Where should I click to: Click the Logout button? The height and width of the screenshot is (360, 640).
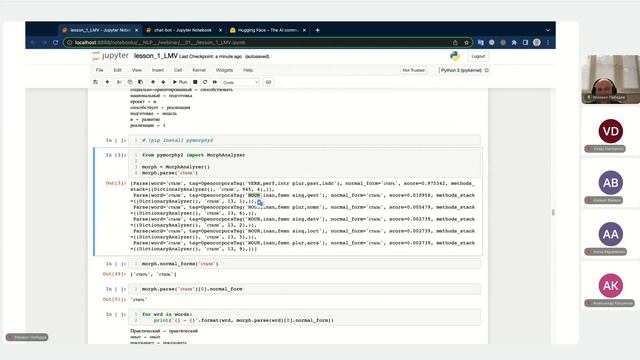tap(478, 56)
